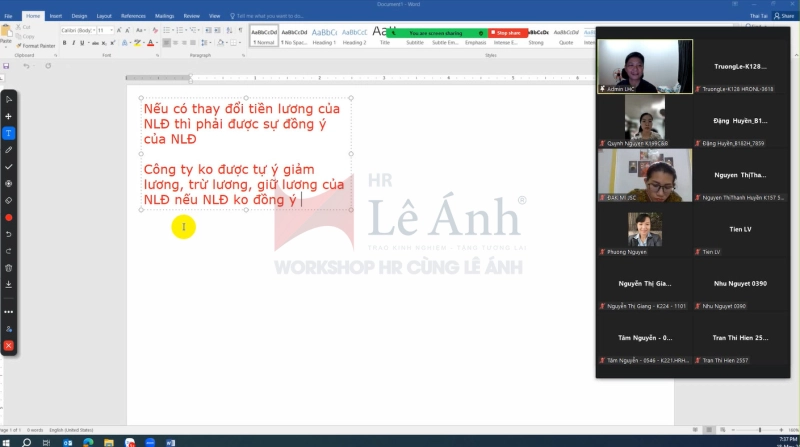Save annotations with the download icon
The width and height of the screenshot is (800, 447).
pyautogui.click(x=9, y=285)
